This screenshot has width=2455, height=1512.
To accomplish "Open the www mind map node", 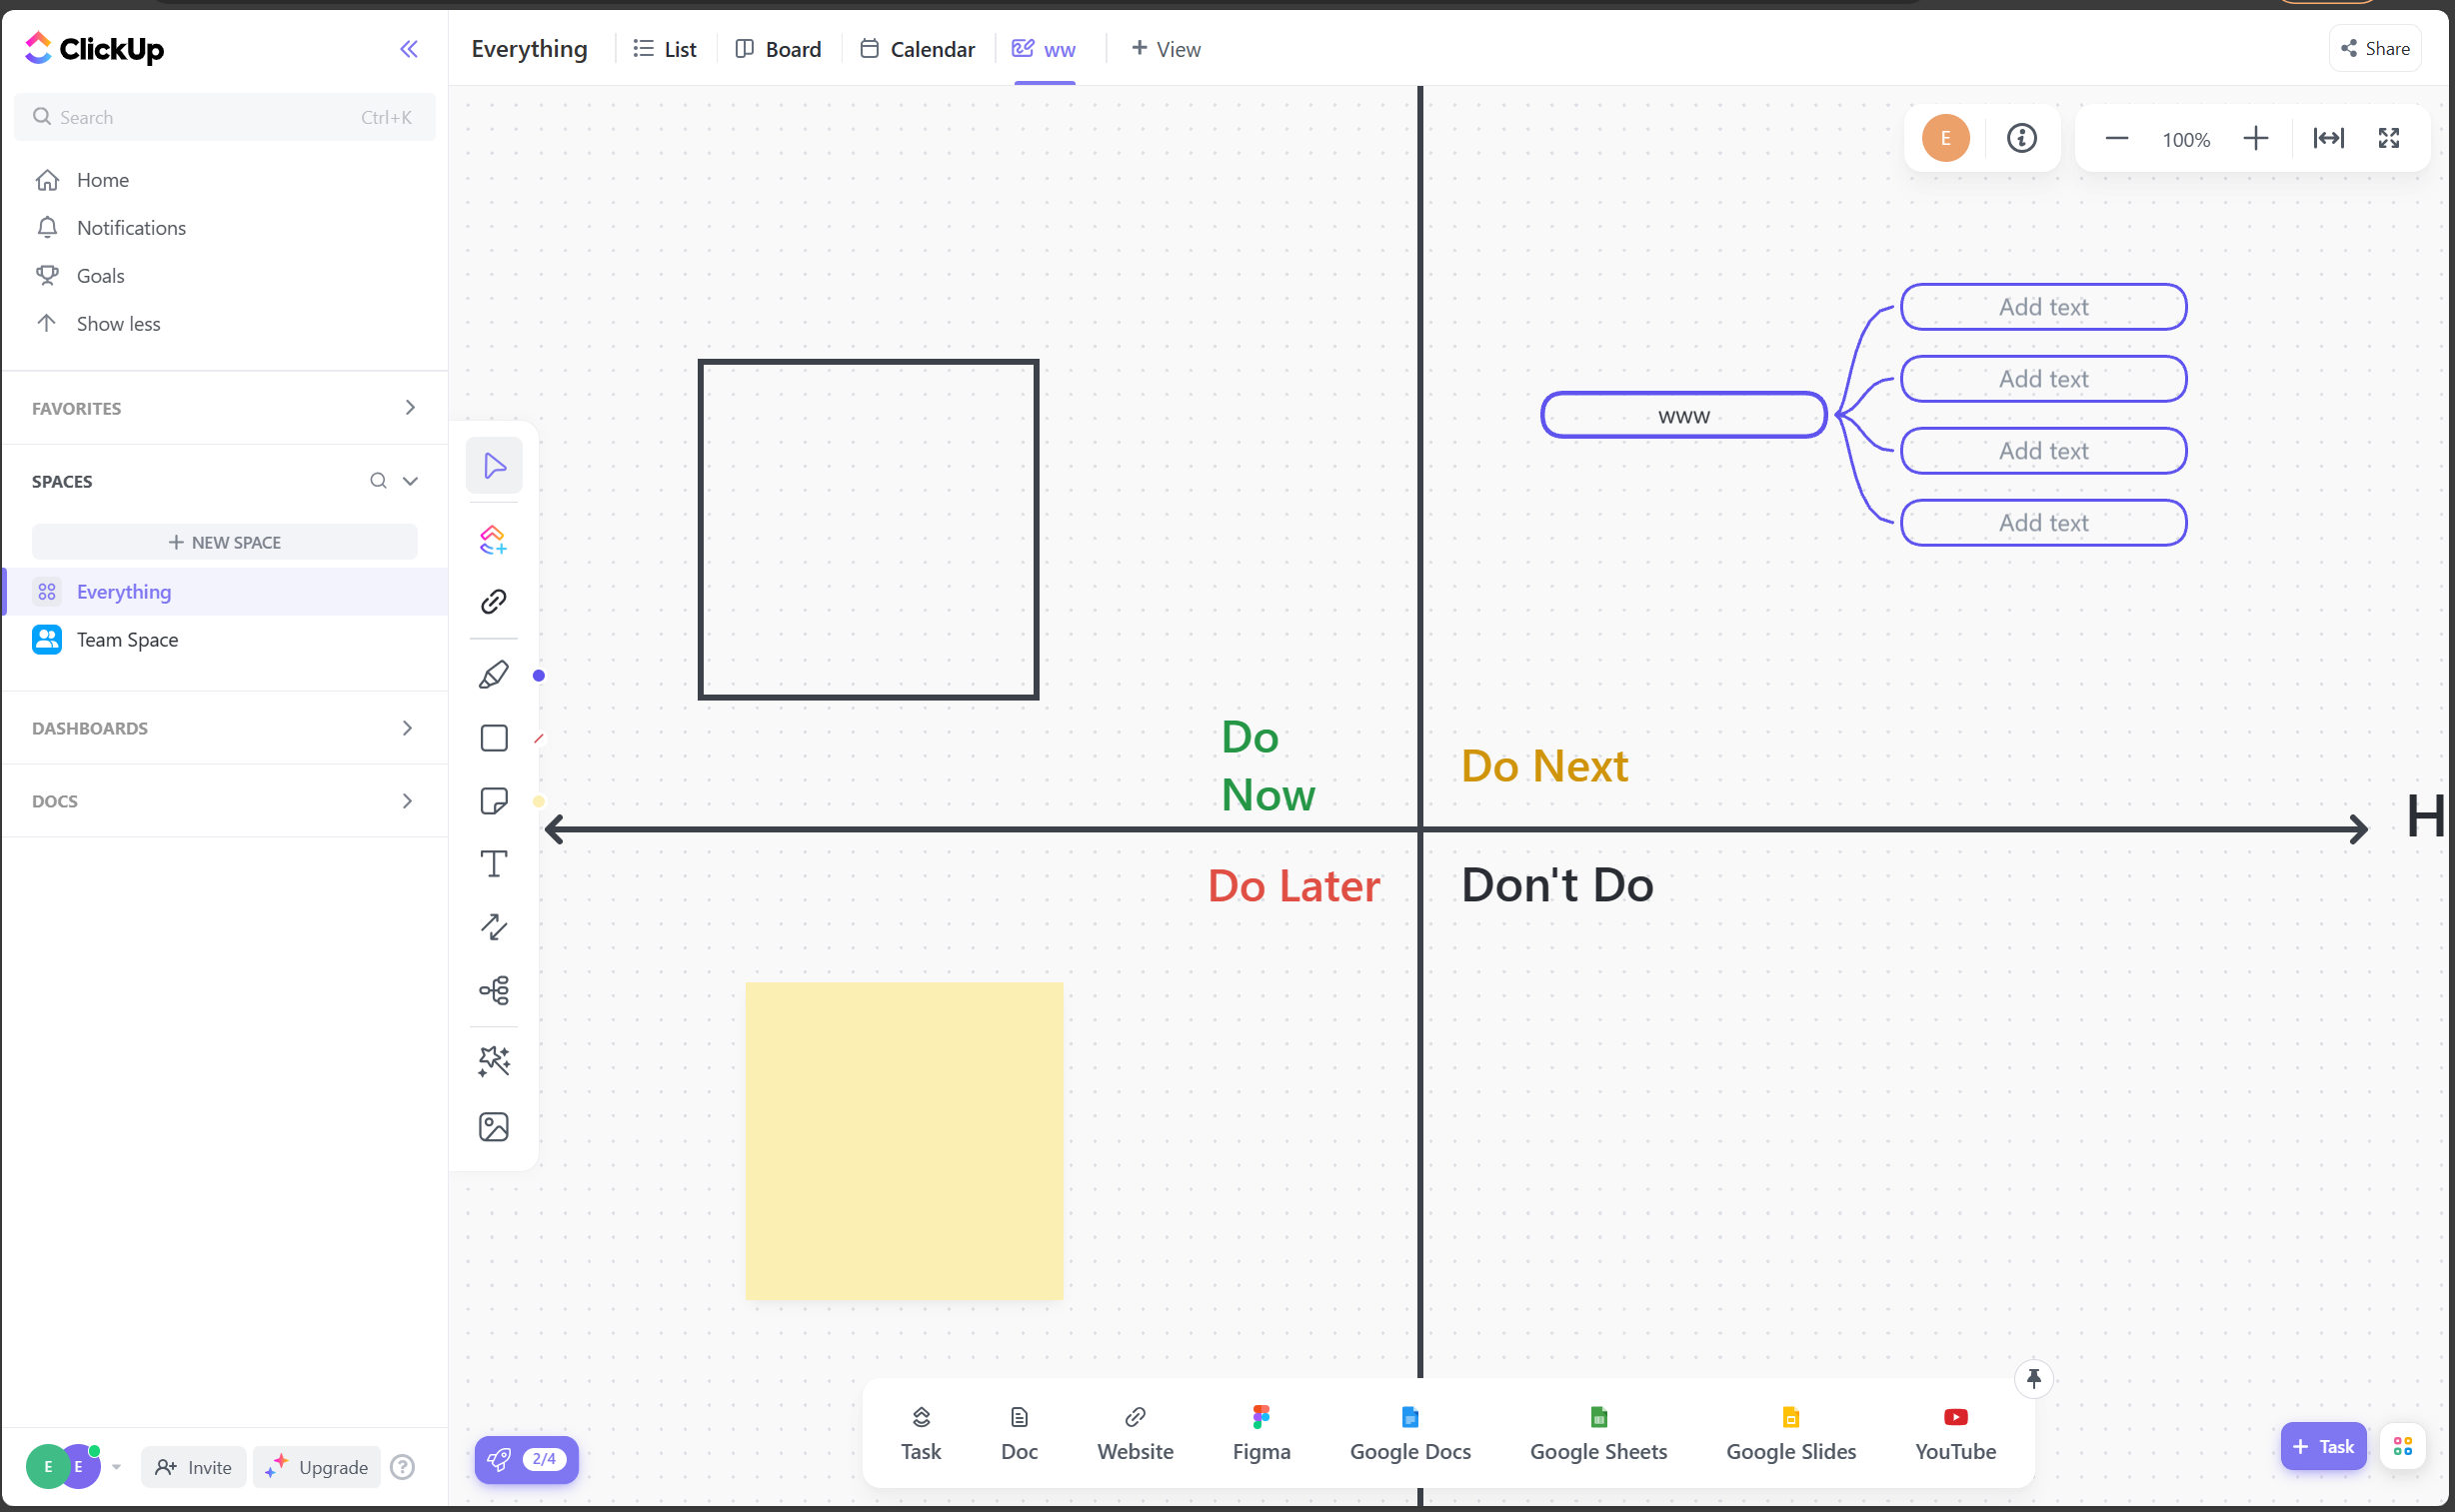I will tap(1683, 416).
